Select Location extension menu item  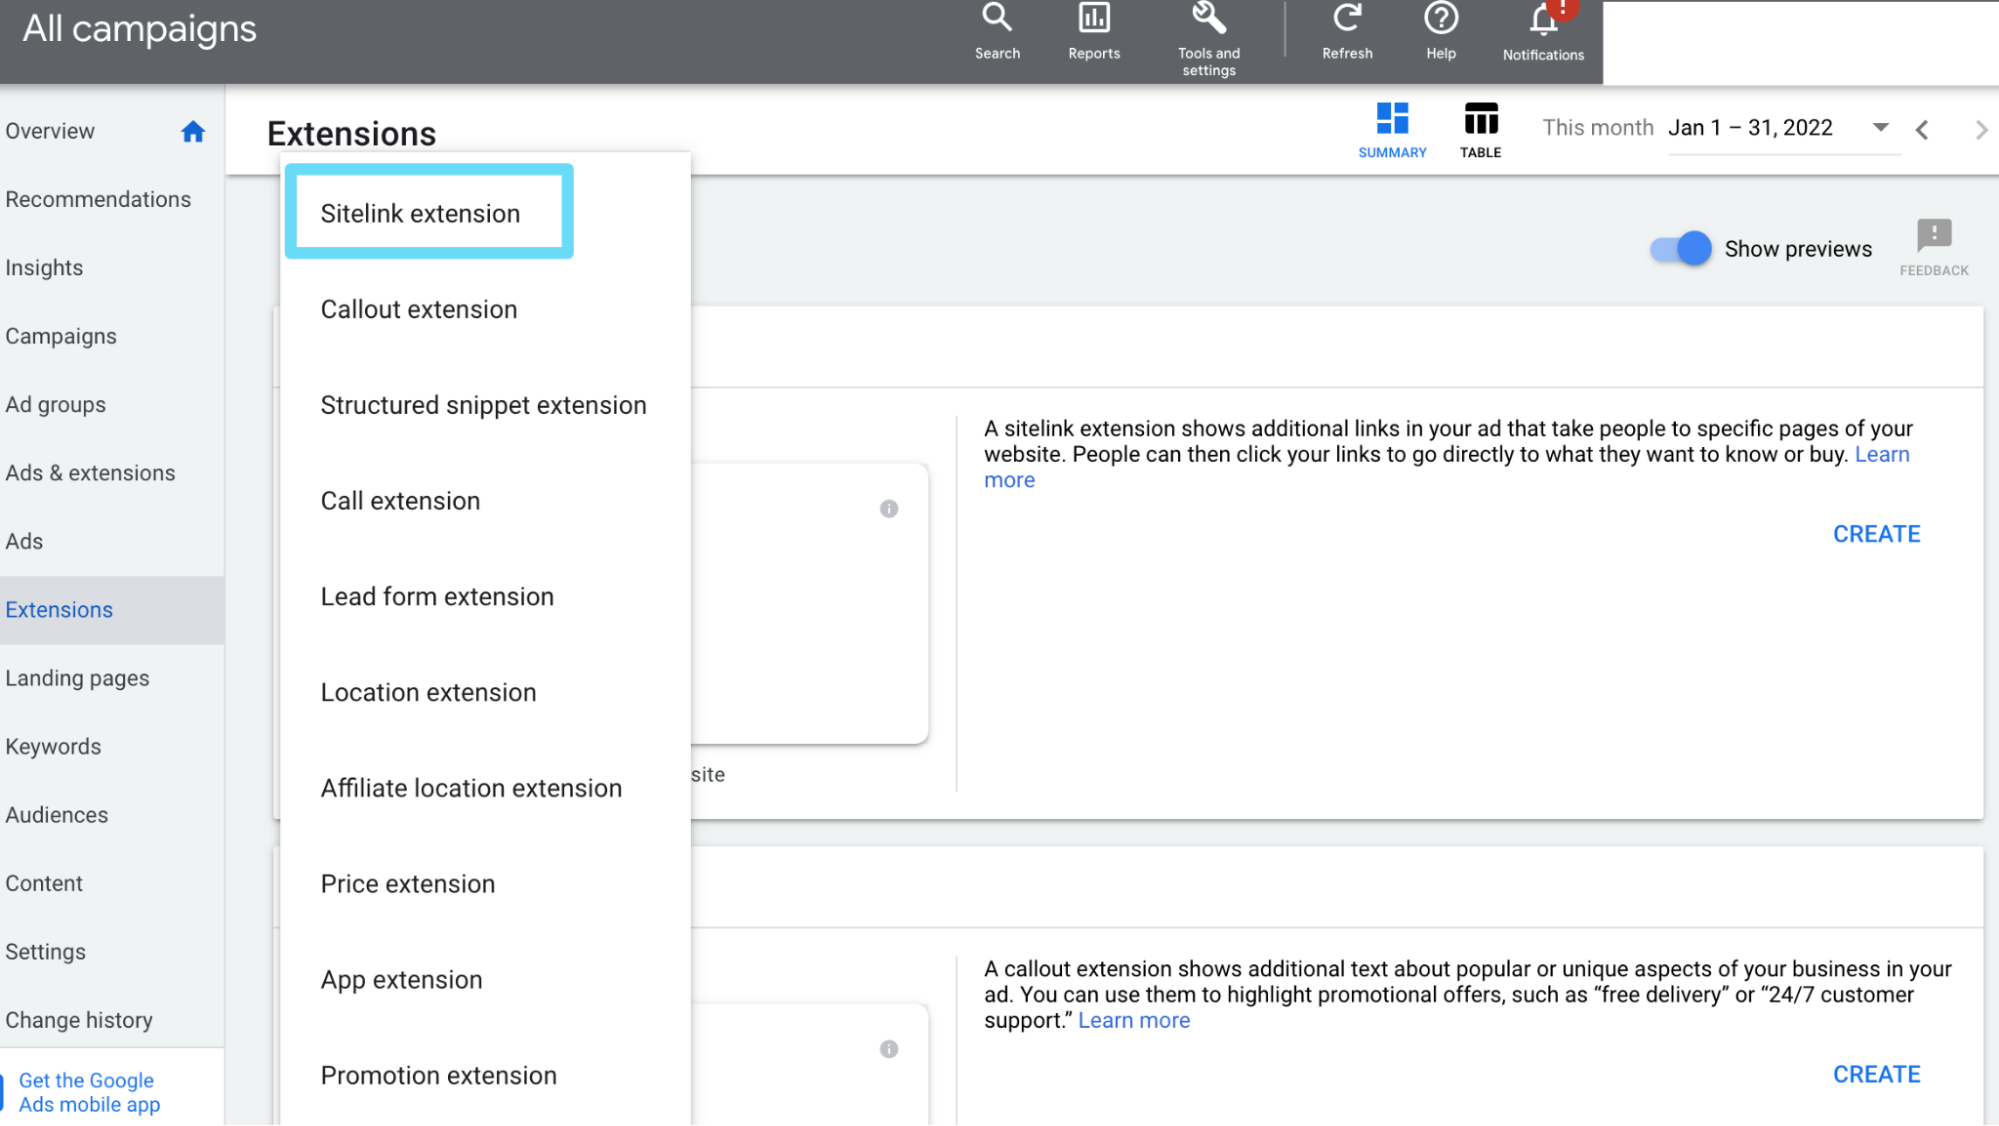[x=485, y=692]
